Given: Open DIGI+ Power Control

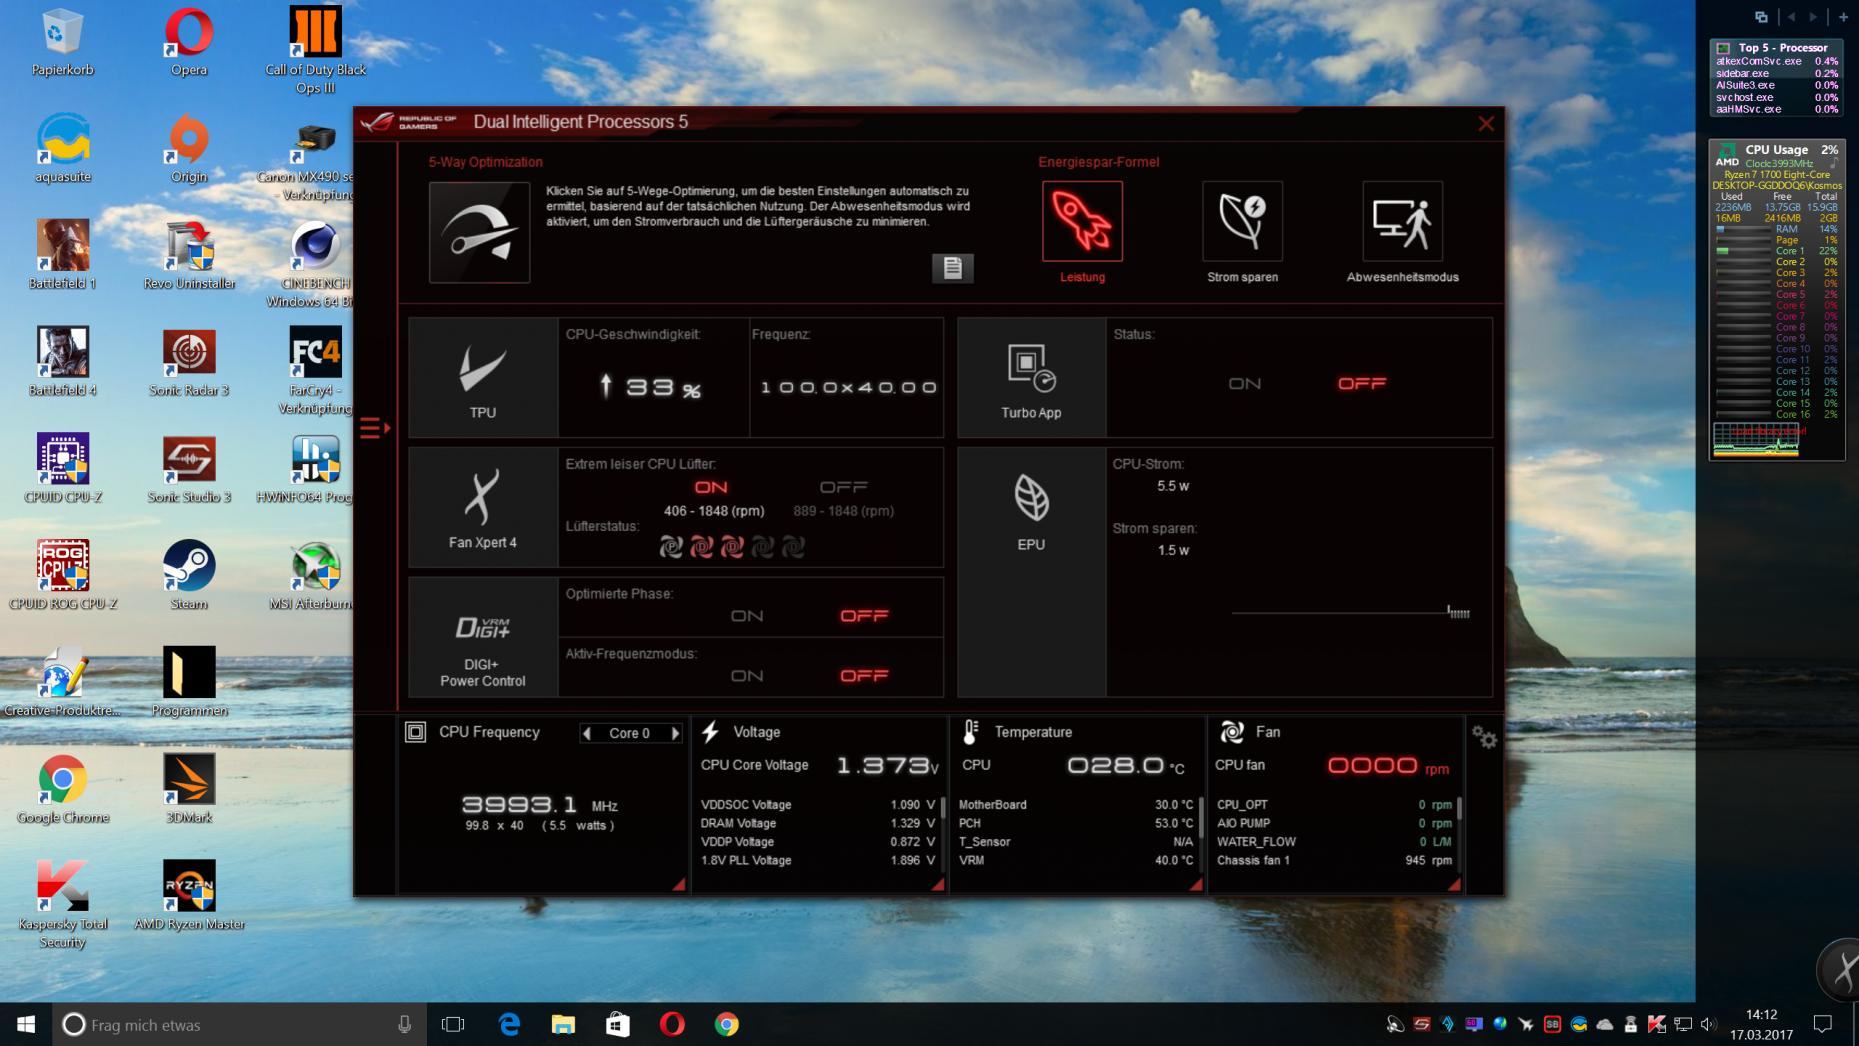Looking at the screenshot, I should (x=483, y=637).
